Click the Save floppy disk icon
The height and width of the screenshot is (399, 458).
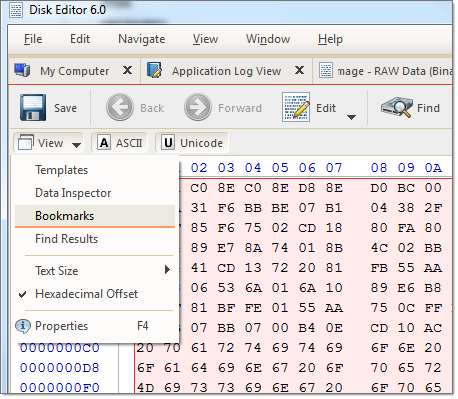point(33,107)
